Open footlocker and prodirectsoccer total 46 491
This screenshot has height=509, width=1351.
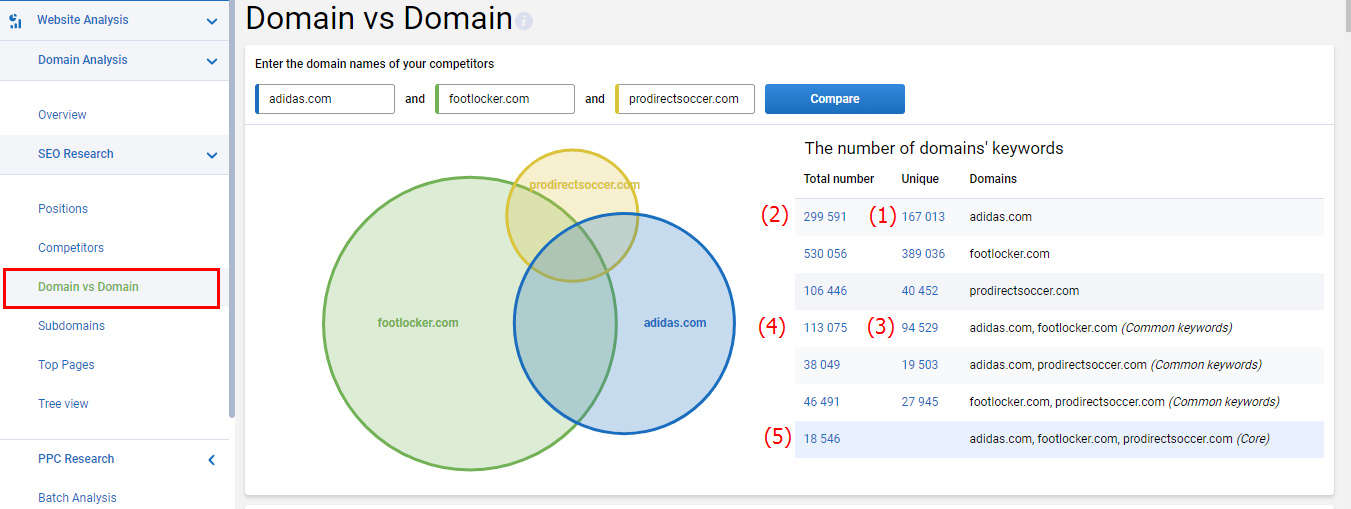(x=822, y=402)
